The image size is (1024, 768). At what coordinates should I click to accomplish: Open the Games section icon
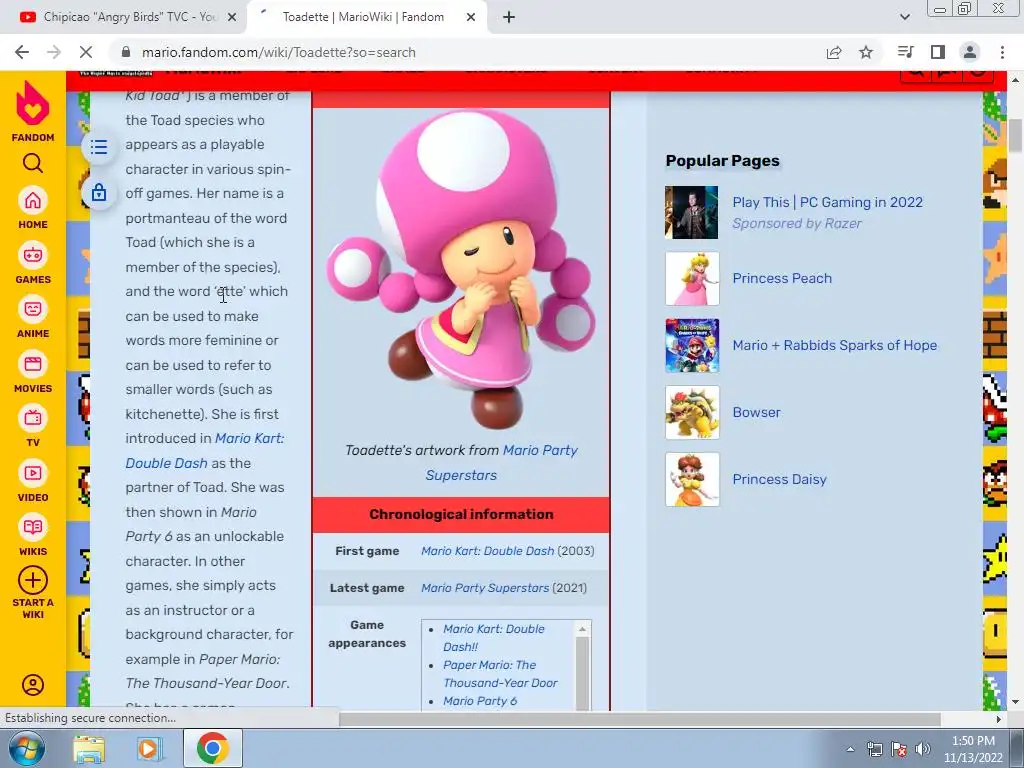33,255
